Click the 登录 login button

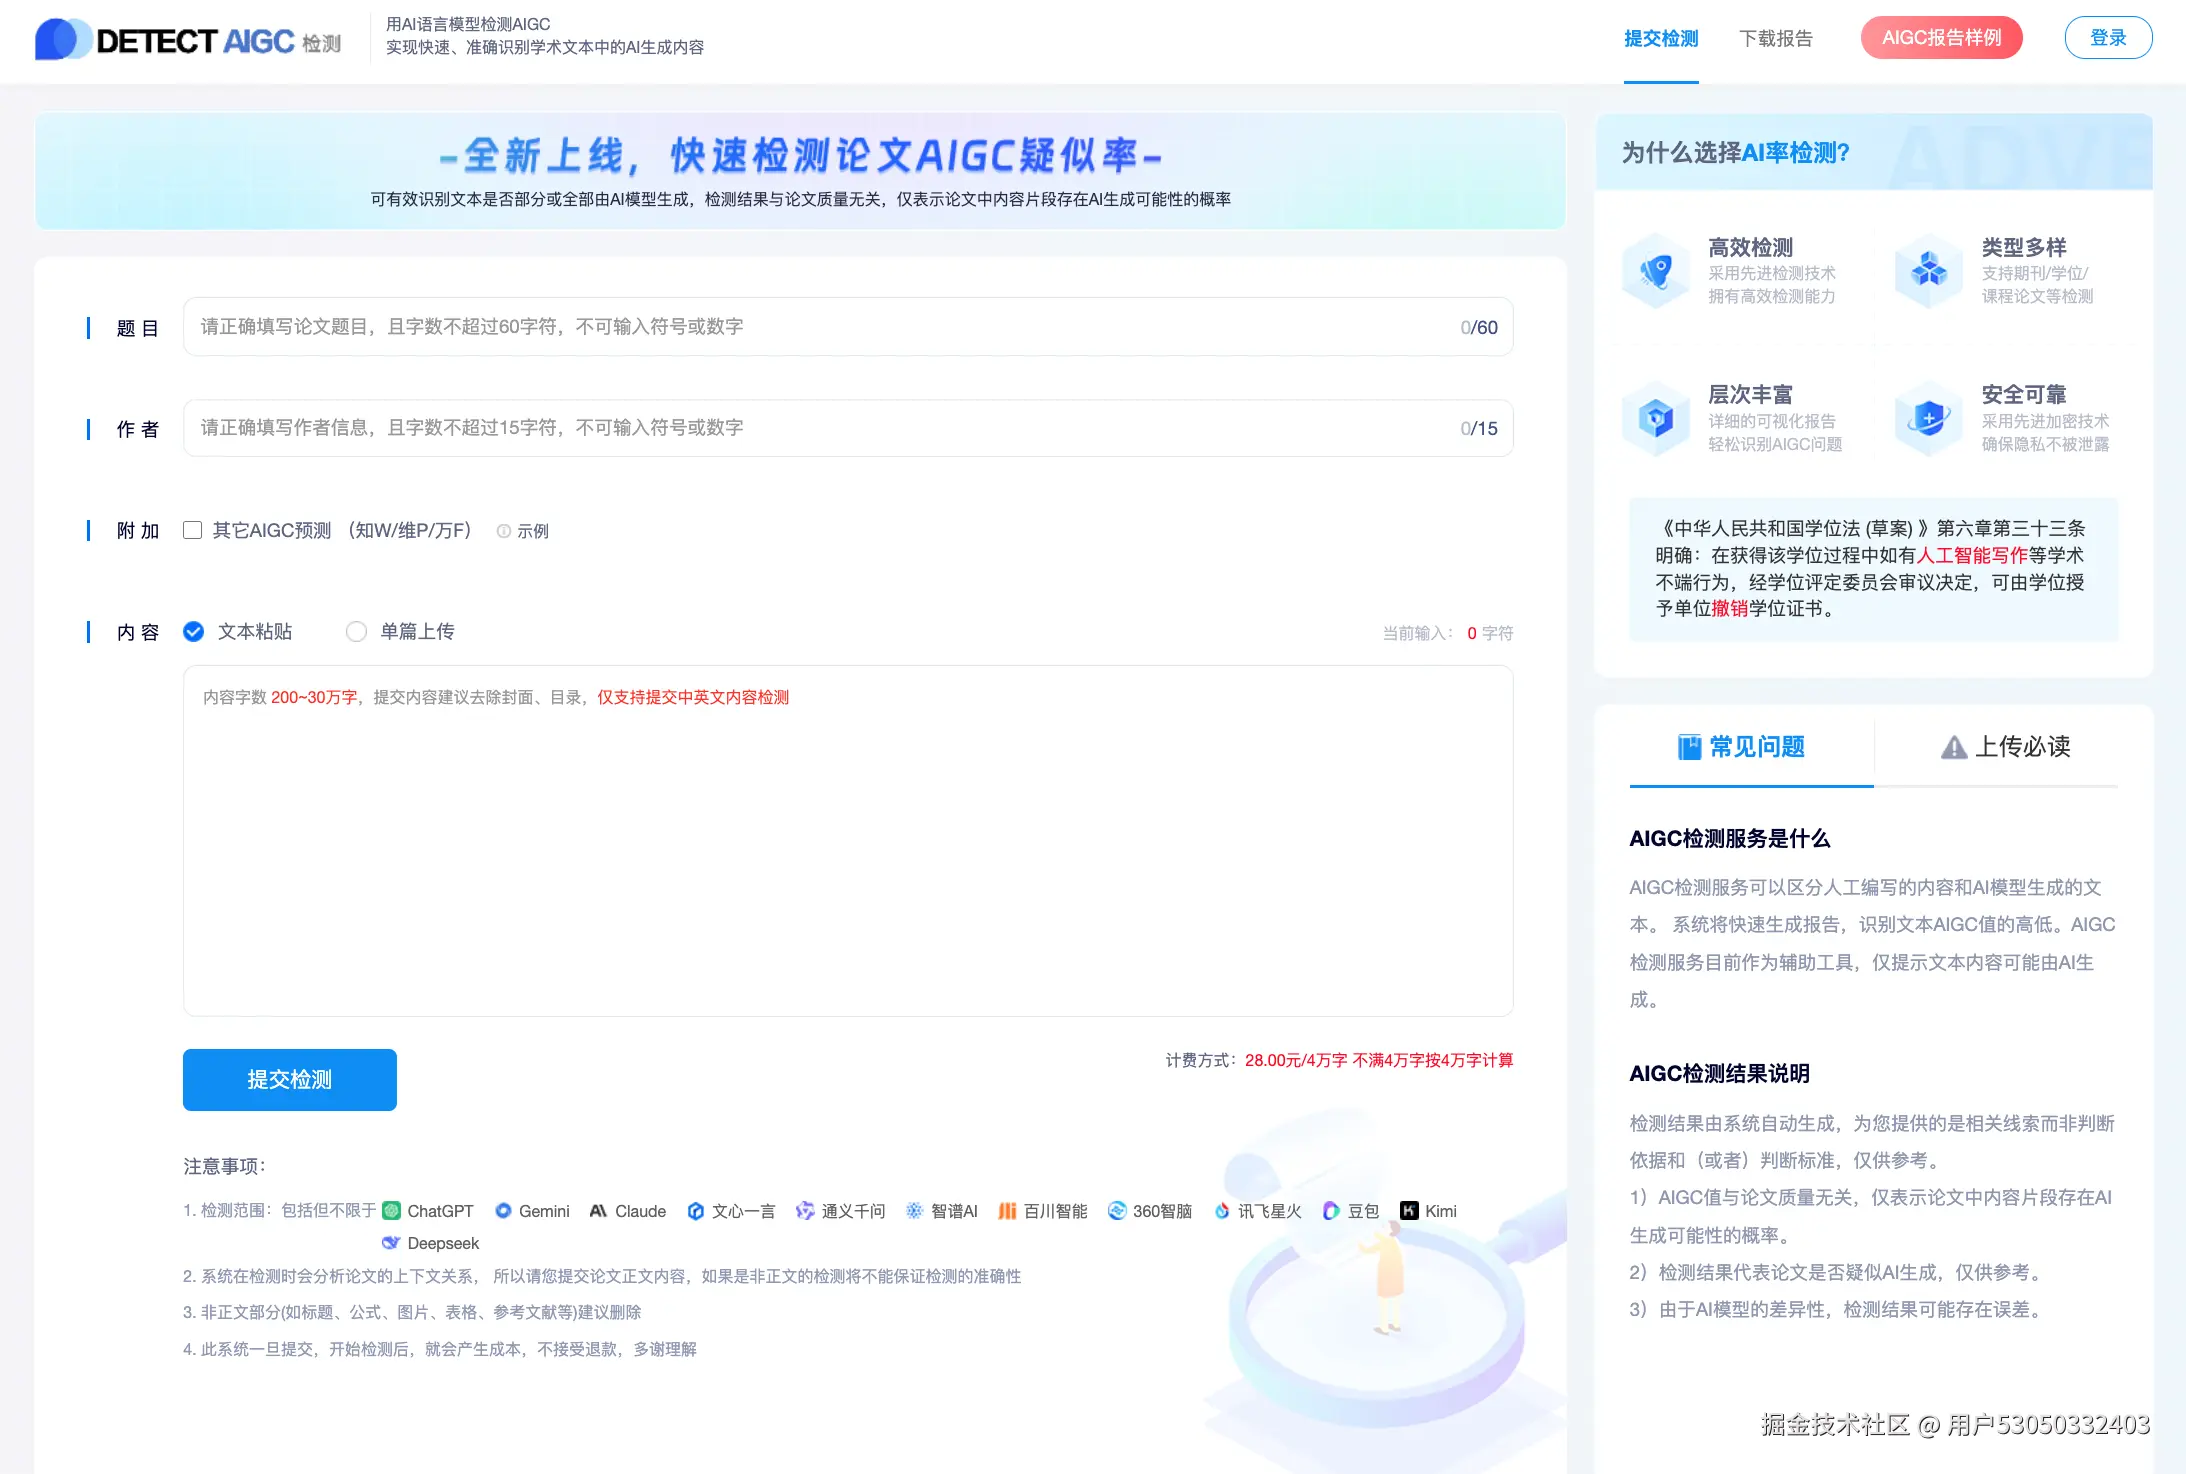(x=2108, y=38)
